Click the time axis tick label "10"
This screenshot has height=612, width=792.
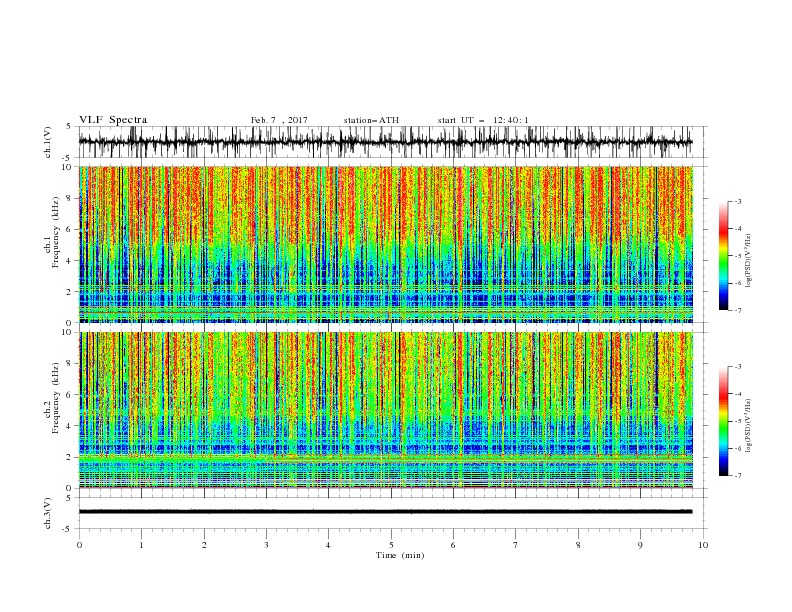click(x=703, y=545)
